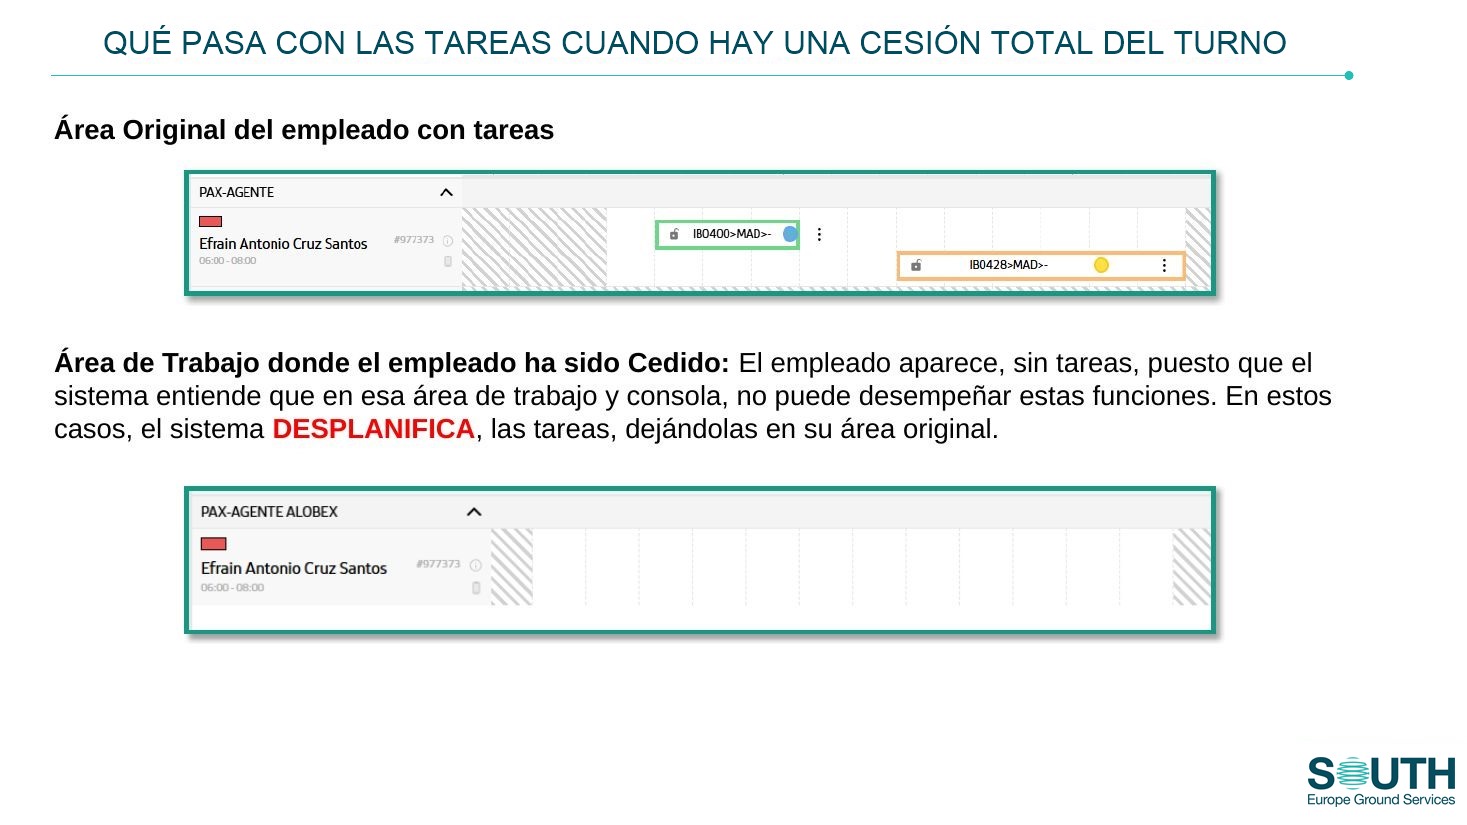1467x825 pixels.
Task: Click employee ID #977373 in PAX-AGENTE row
Action: (414, 240)
